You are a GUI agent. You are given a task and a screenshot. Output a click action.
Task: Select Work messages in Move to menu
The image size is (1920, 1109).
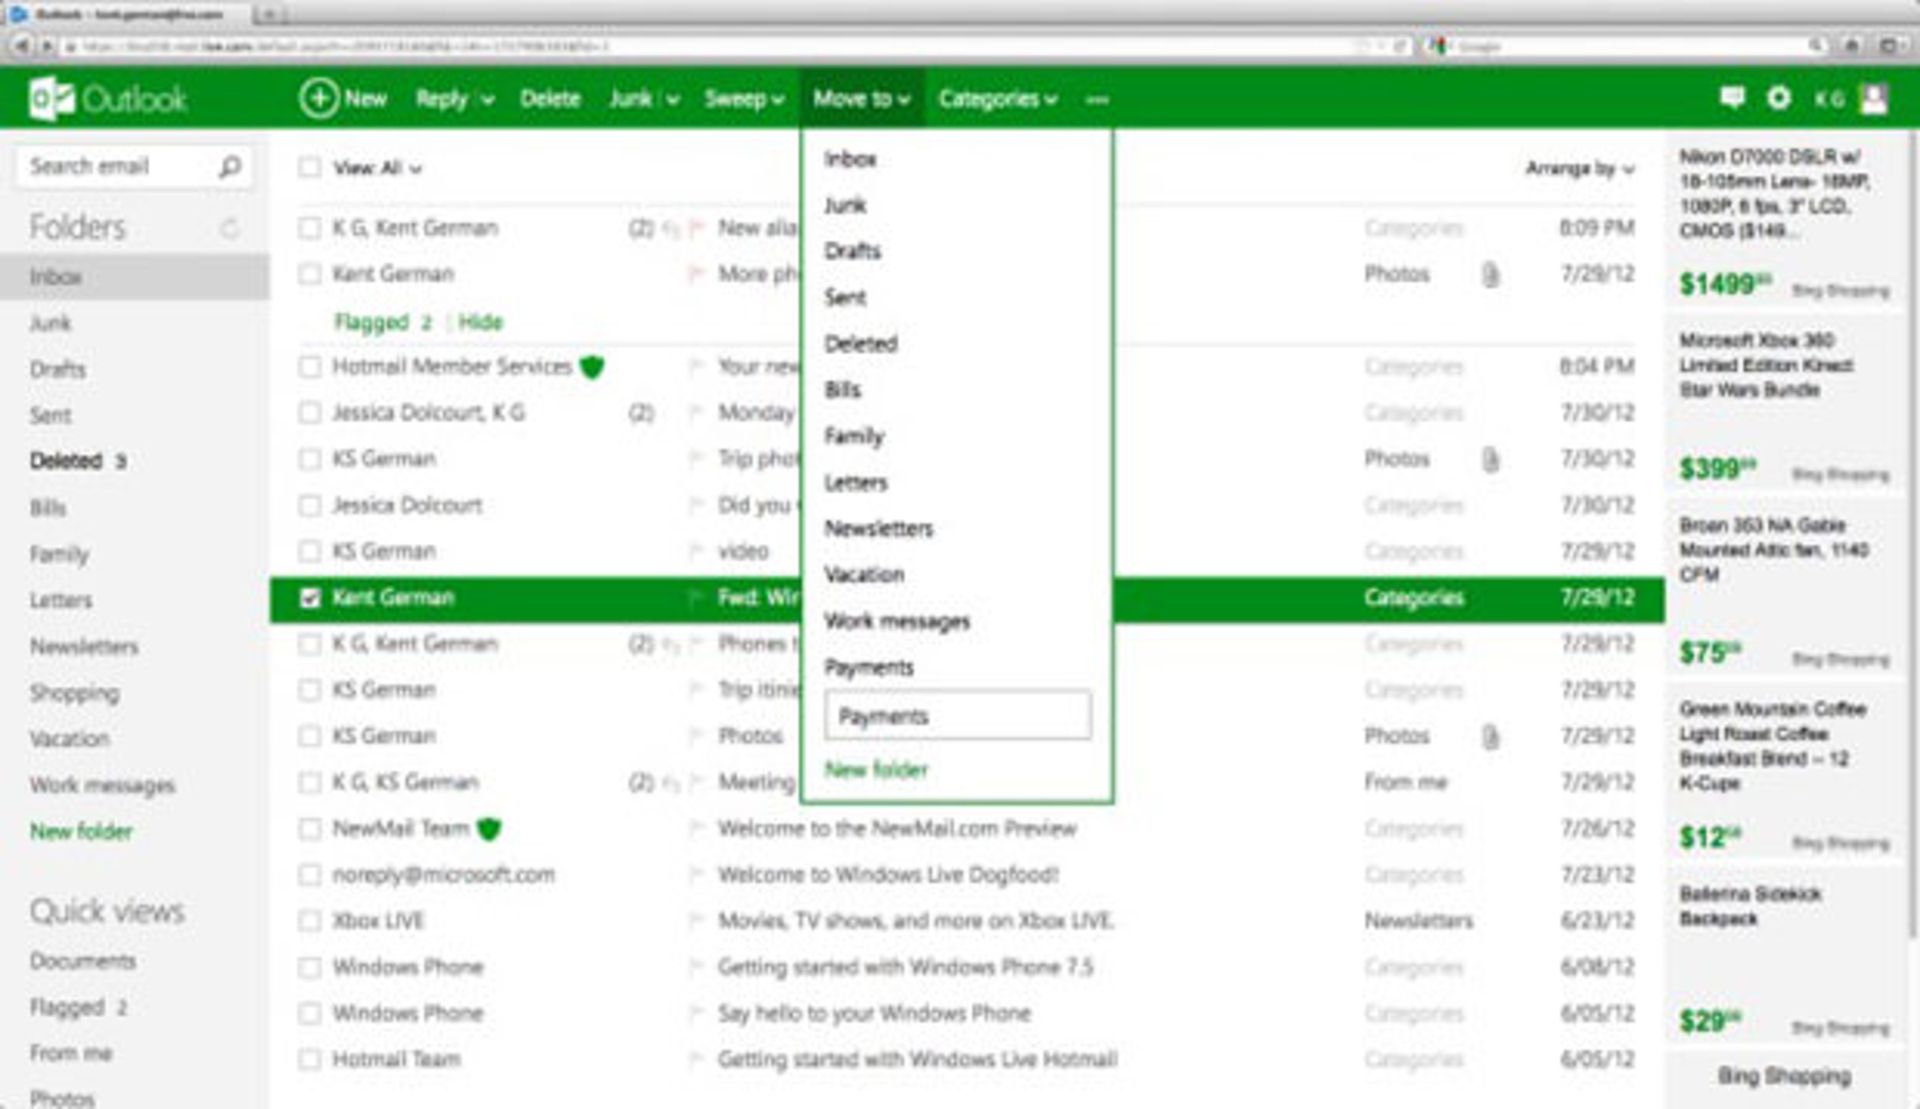[x=897, y=621]
